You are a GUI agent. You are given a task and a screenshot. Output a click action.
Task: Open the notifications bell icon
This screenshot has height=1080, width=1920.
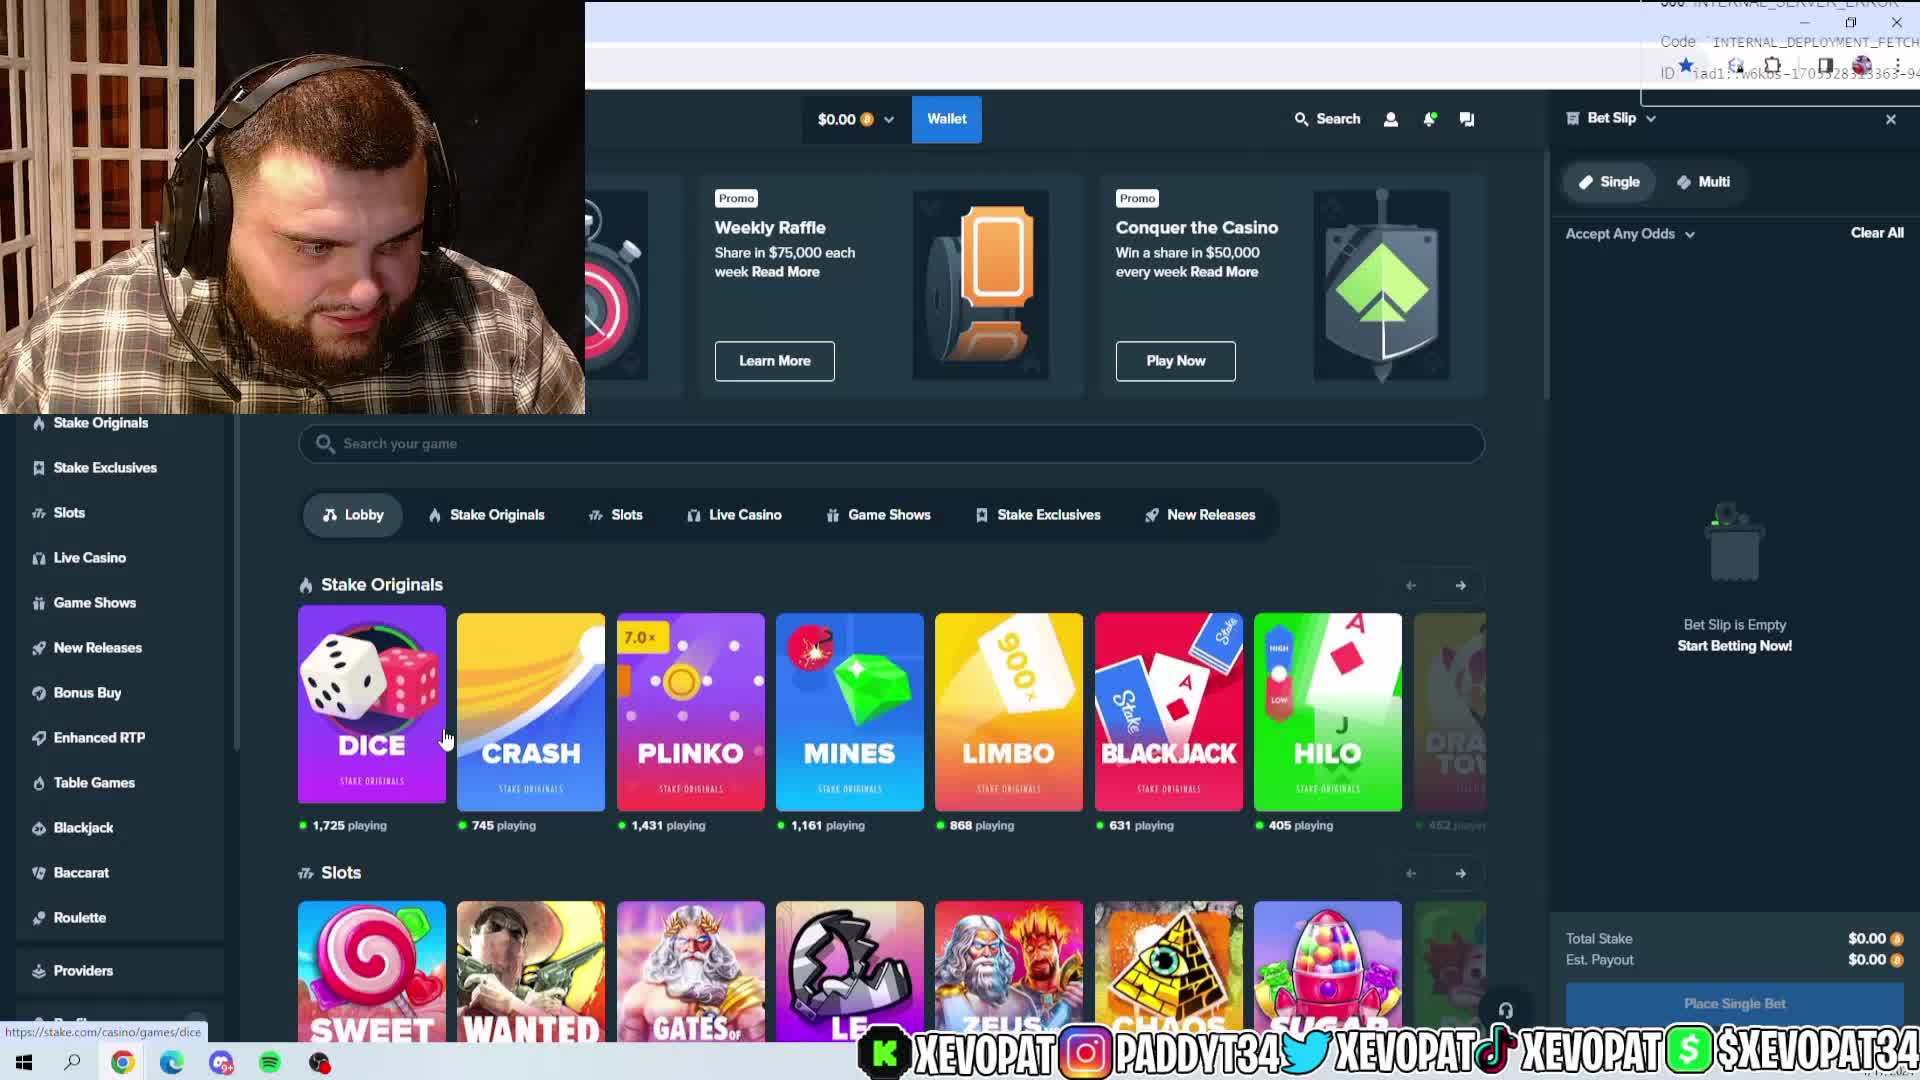1430,119
